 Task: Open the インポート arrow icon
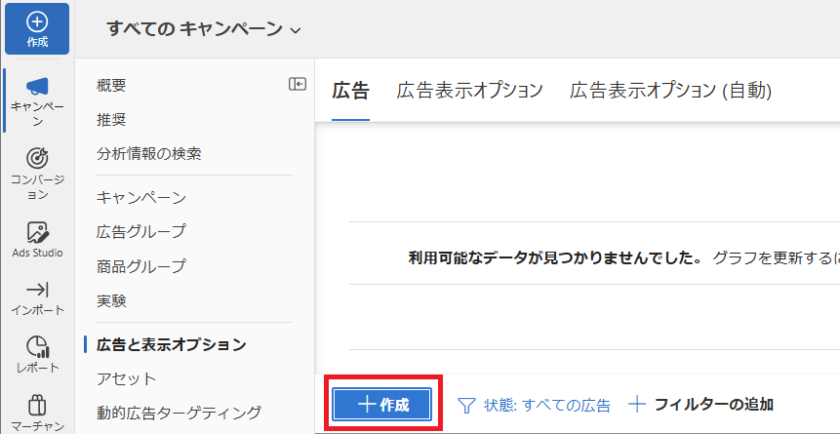(37, 290)
